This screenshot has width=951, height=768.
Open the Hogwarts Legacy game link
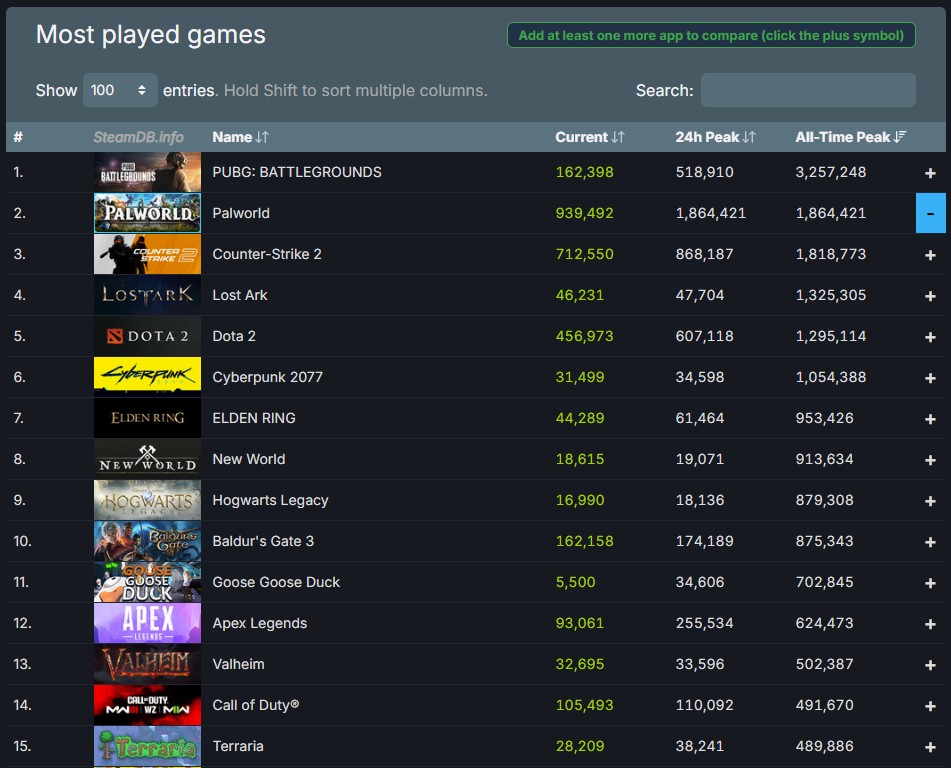click(270, 500)
